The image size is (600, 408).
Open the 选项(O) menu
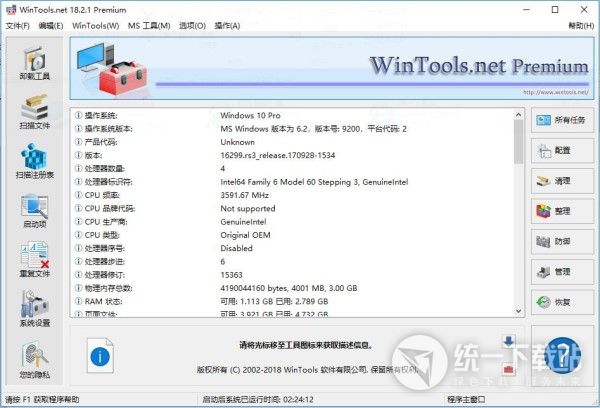coord(192,26)
